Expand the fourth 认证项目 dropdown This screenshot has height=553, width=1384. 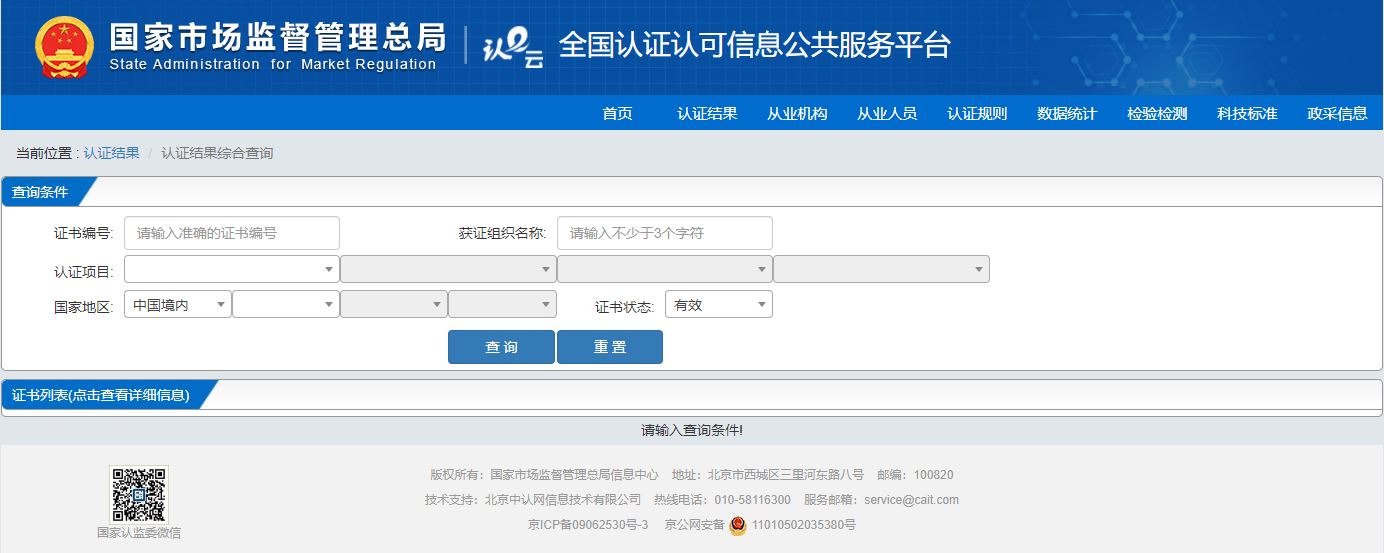881,269
